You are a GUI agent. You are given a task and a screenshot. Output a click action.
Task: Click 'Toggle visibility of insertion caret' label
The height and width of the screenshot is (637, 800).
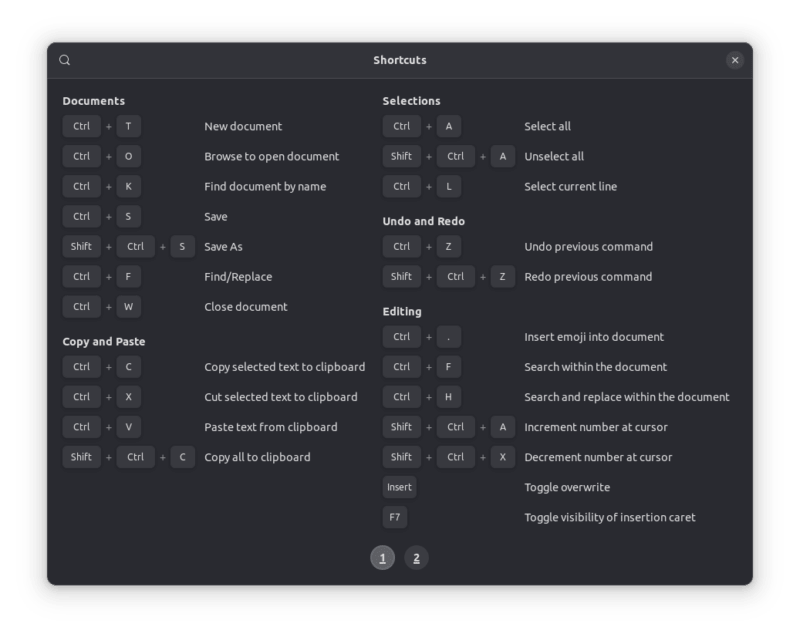tap(609, 517)
